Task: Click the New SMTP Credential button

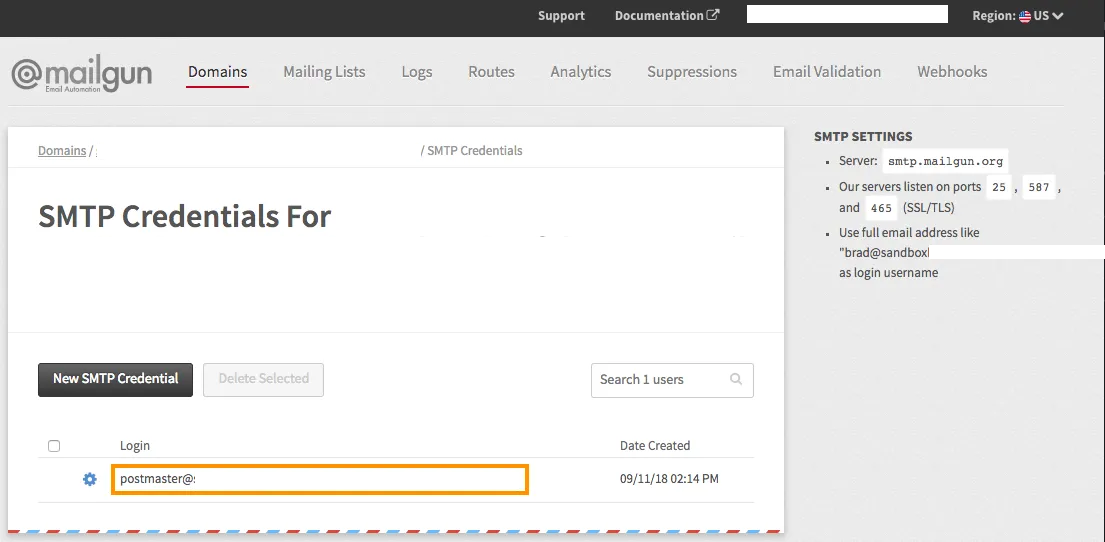Action: tap(115, 379)
